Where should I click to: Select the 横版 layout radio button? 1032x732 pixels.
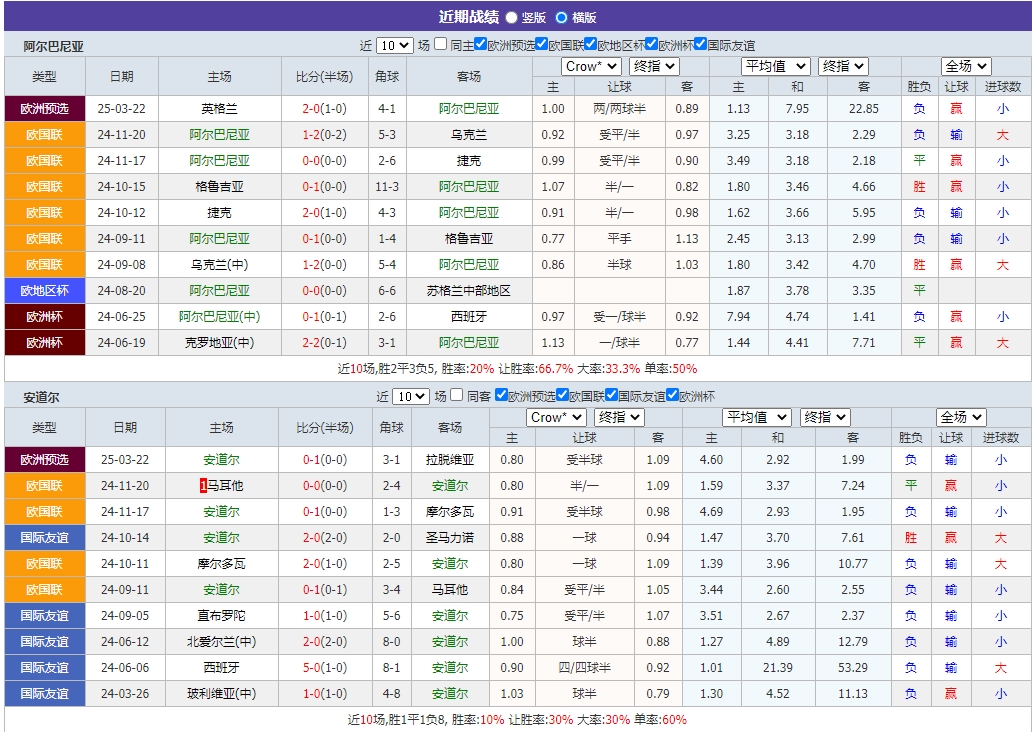click(x=562, y=17)
